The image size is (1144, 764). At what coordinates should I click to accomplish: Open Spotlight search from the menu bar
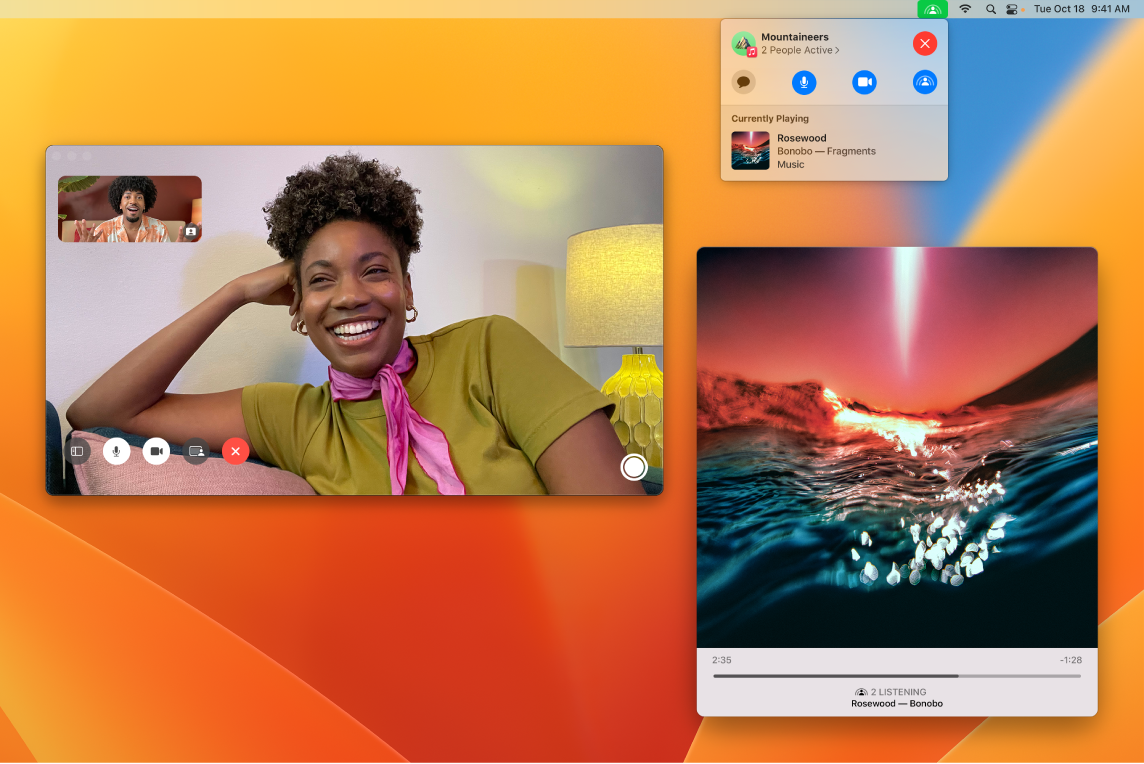989,10
